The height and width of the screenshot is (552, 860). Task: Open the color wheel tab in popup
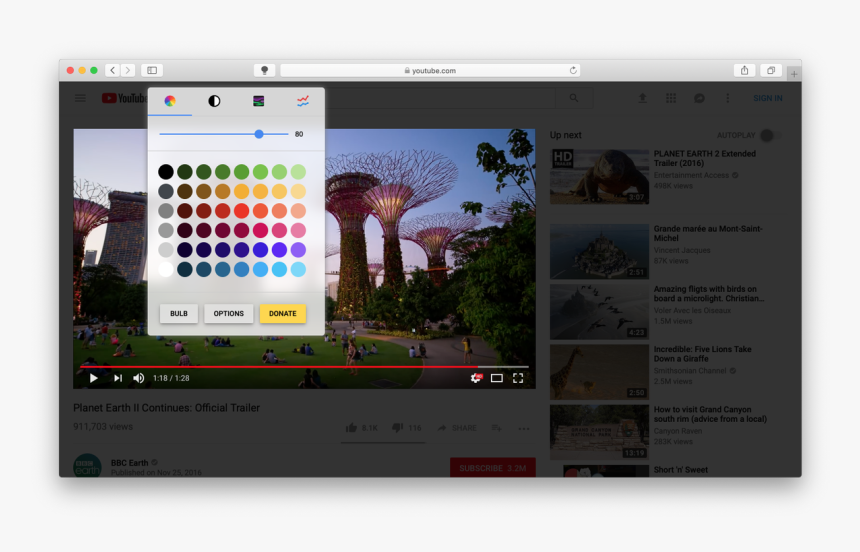(x=170, y=101)
